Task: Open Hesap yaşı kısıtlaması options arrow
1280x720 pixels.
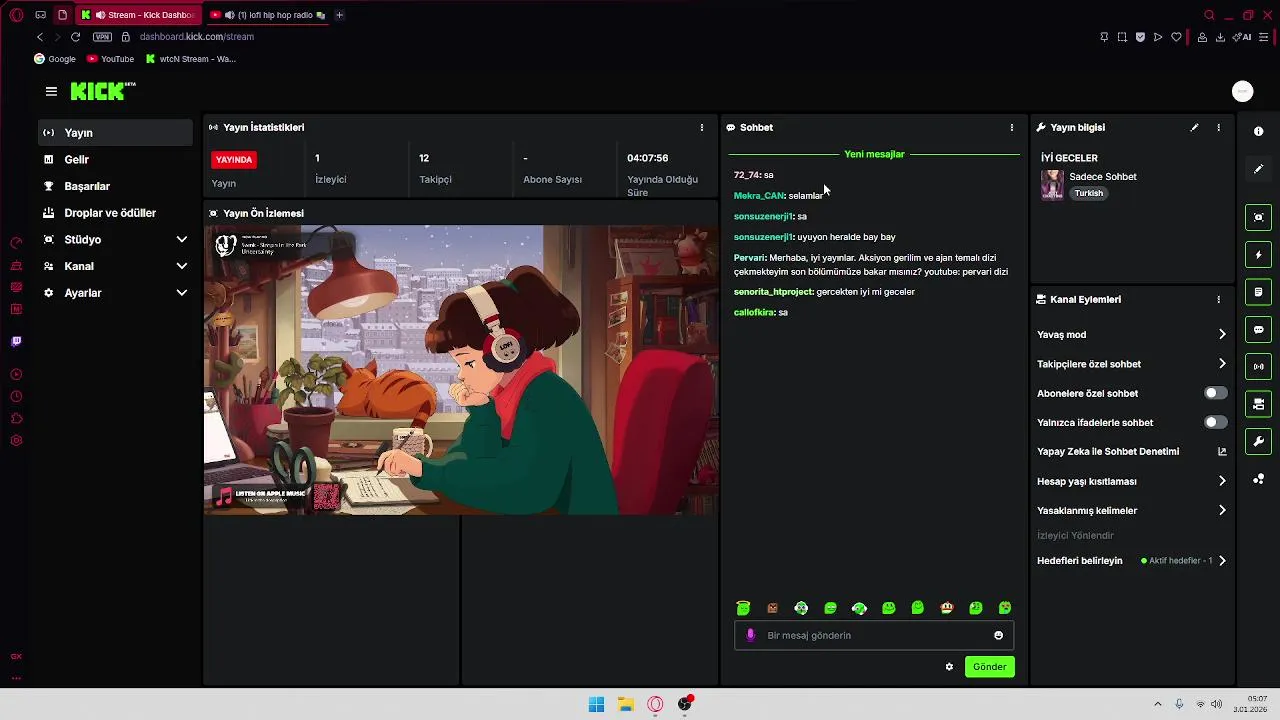Action: click(x=1221, y=481)
